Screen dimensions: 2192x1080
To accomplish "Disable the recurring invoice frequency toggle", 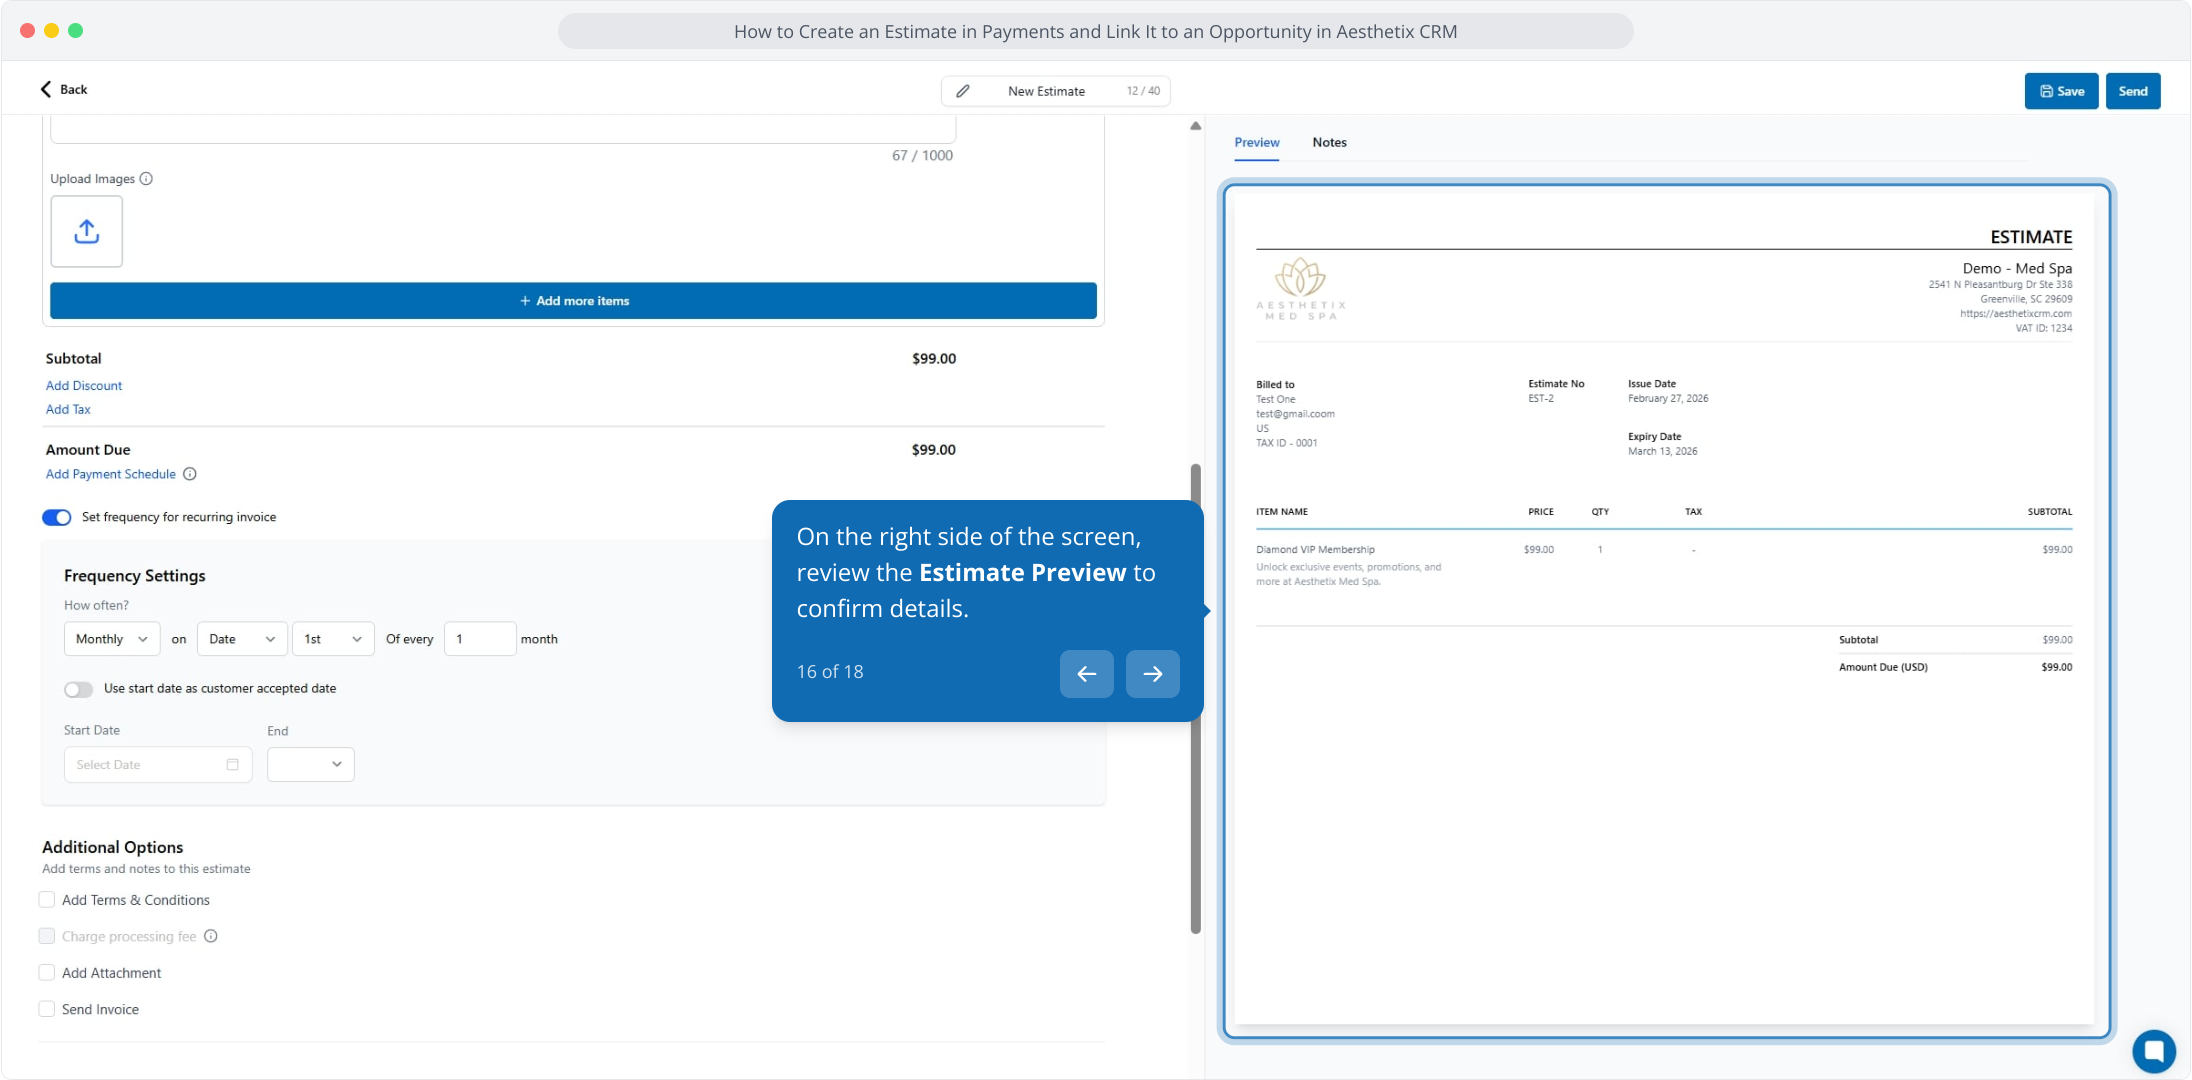I will (57, 517).
